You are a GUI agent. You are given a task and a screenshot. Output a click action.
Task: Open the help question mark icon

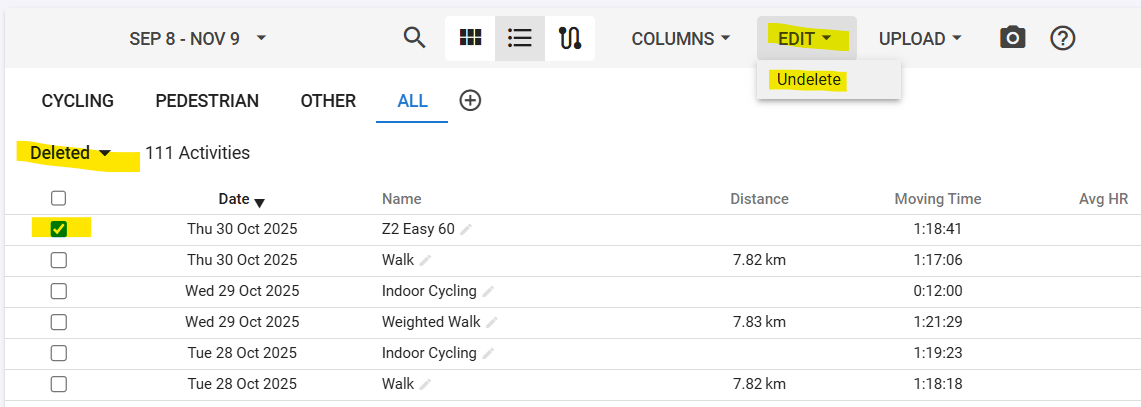(x=1062, y=38)
